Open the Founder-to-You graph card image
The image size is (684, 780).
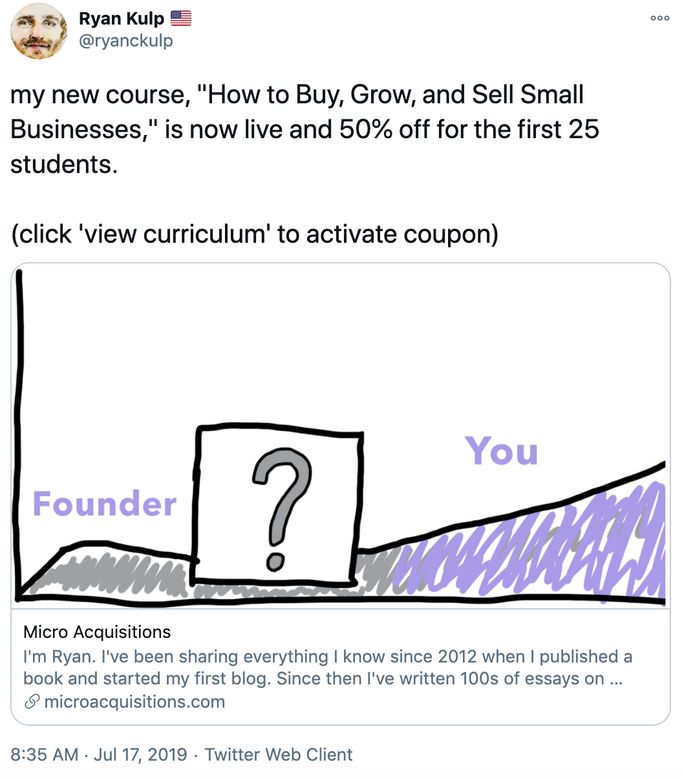[x=341, y=435]
